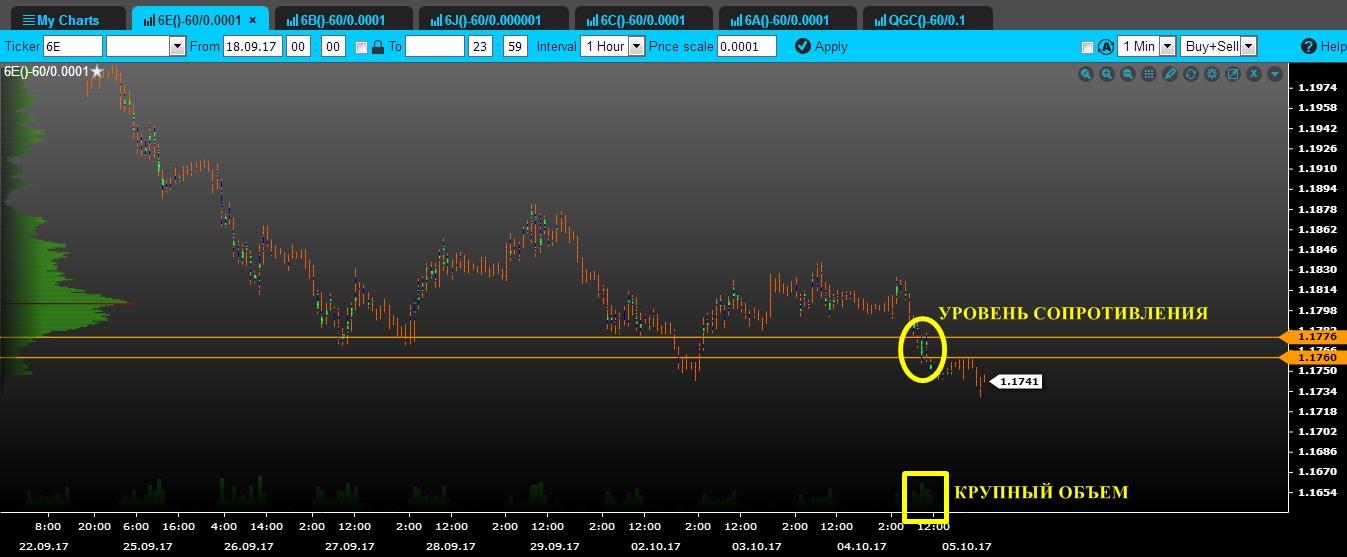
Task: Click the zoom in magnifier icon
Action: (1107, 74)
